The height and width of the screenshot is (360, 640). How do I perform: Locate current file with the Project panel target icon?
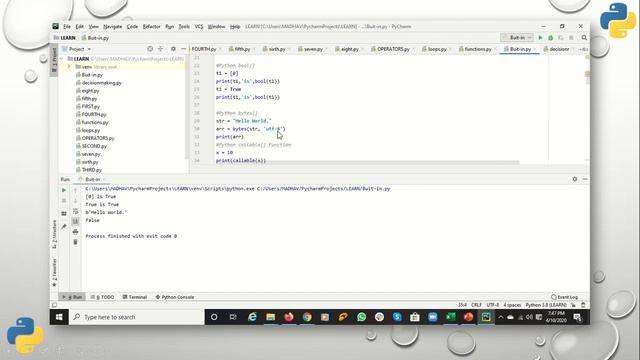[150, 49]
